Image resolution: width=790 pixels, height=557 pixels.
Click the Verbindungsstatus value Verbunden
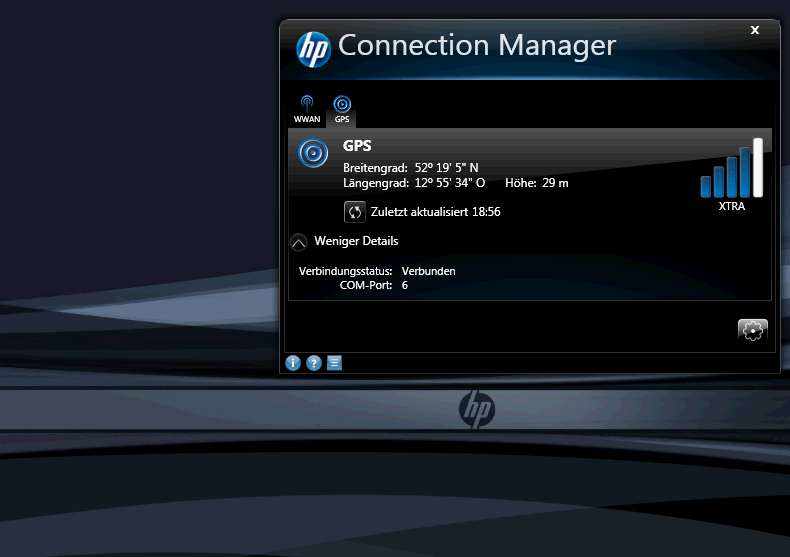(428, 271)
